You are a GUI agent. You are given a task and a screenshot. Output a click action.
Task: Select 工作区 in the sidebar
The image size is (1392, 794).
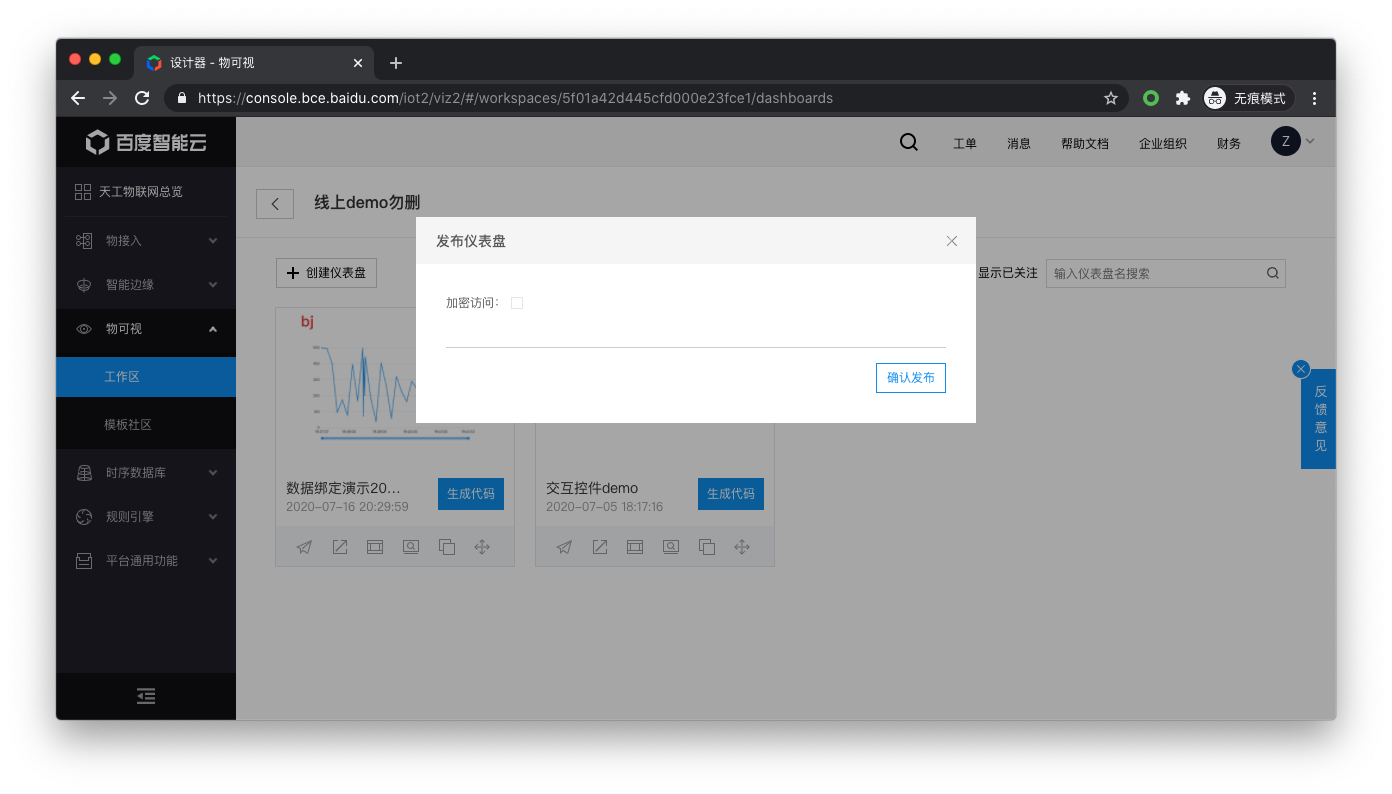[x=146, y=377]
